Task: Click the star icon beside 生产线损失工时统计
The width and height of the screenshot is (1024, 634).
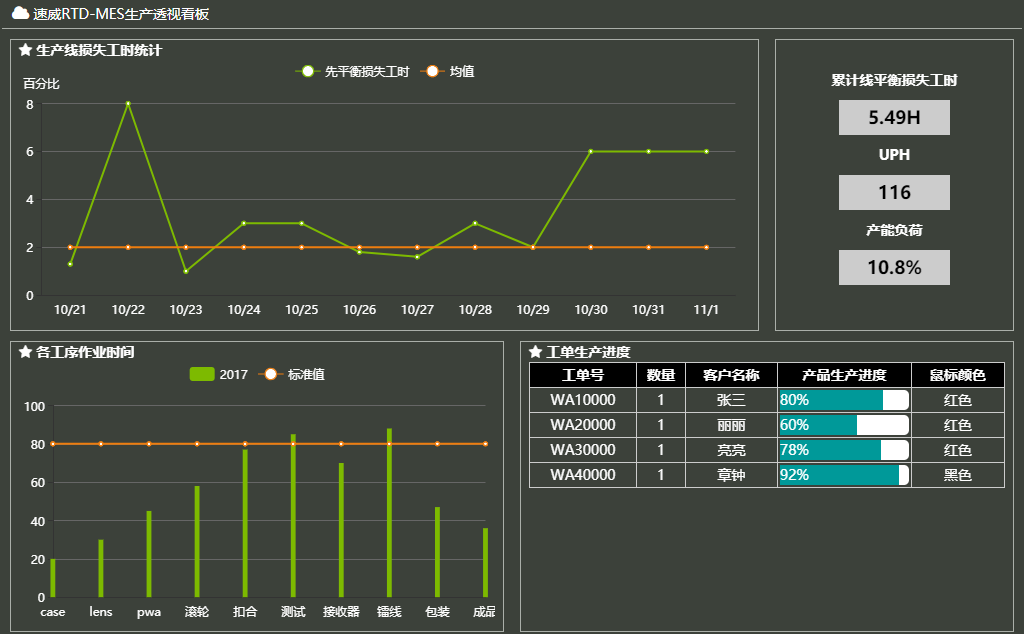Action: pyautogui.click(x=25, y=50)
